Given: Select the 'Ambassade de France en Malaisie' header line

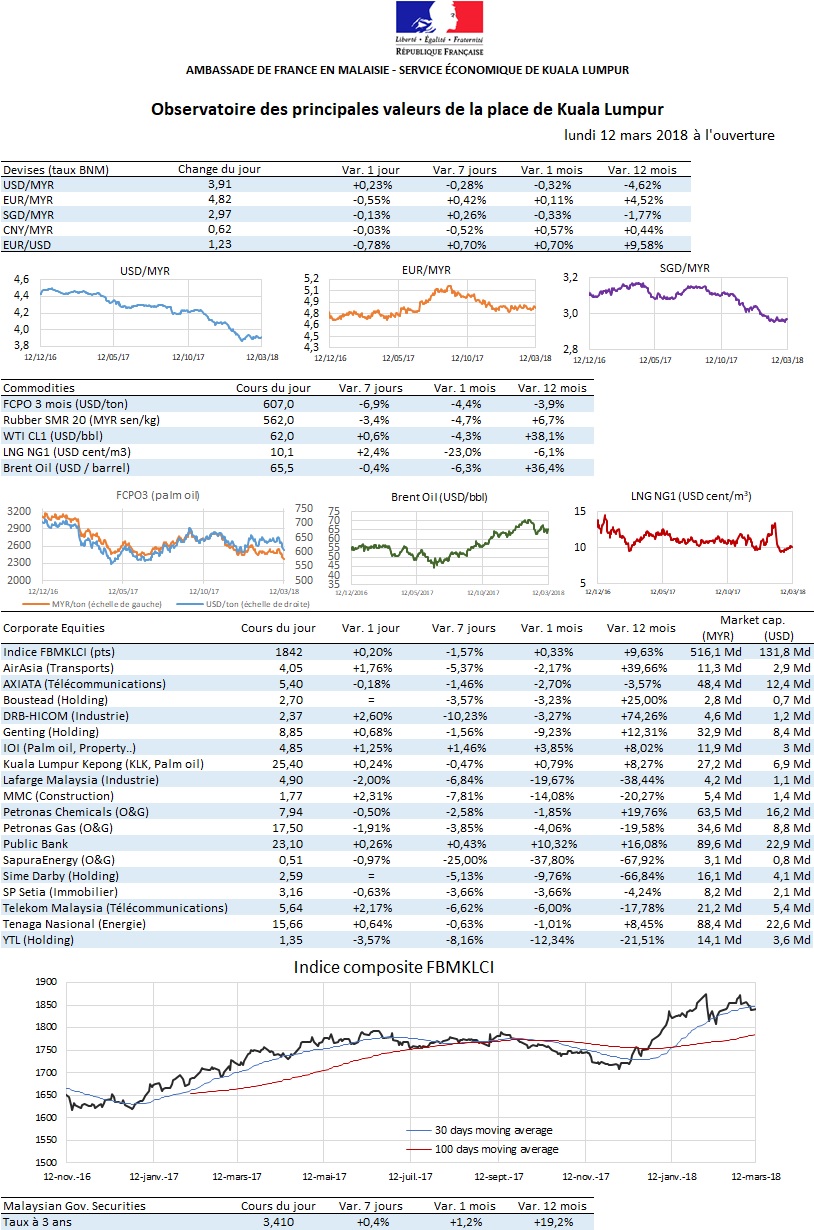Looking at the screenshot, I should [407, 70].
